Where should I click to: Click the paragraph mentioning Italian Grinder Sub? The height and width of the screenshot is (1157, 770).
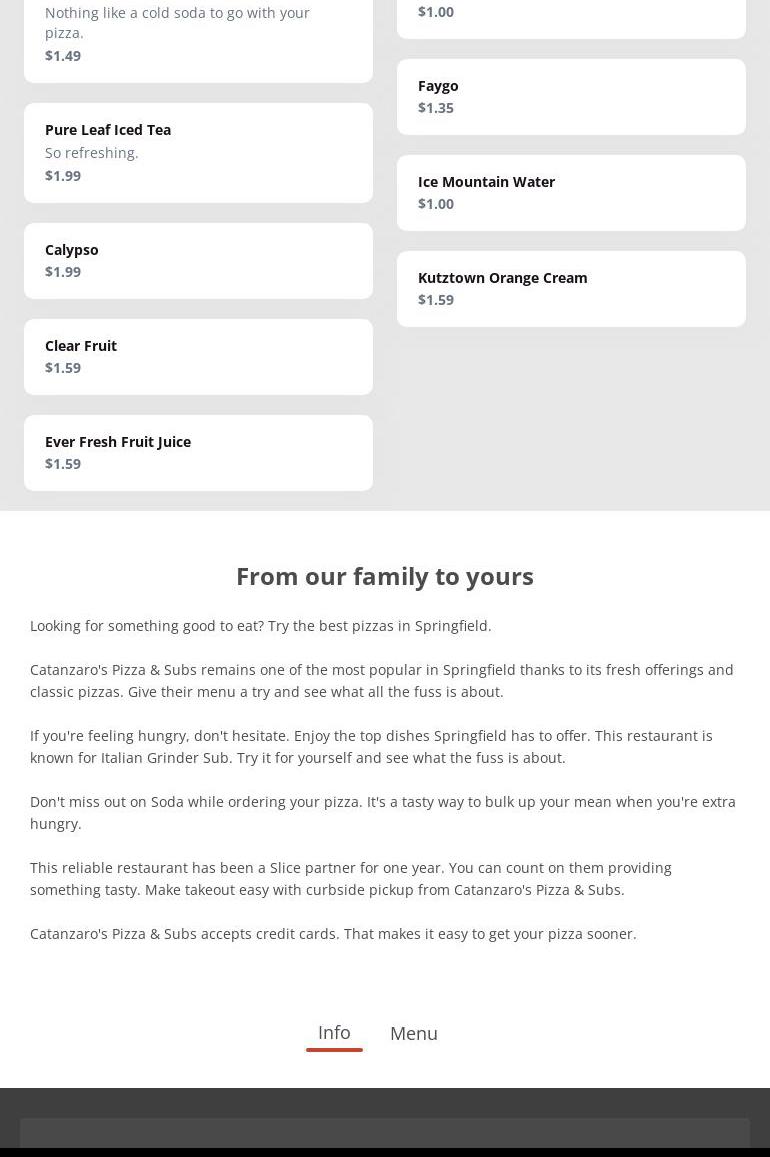[x=371, y=746]
